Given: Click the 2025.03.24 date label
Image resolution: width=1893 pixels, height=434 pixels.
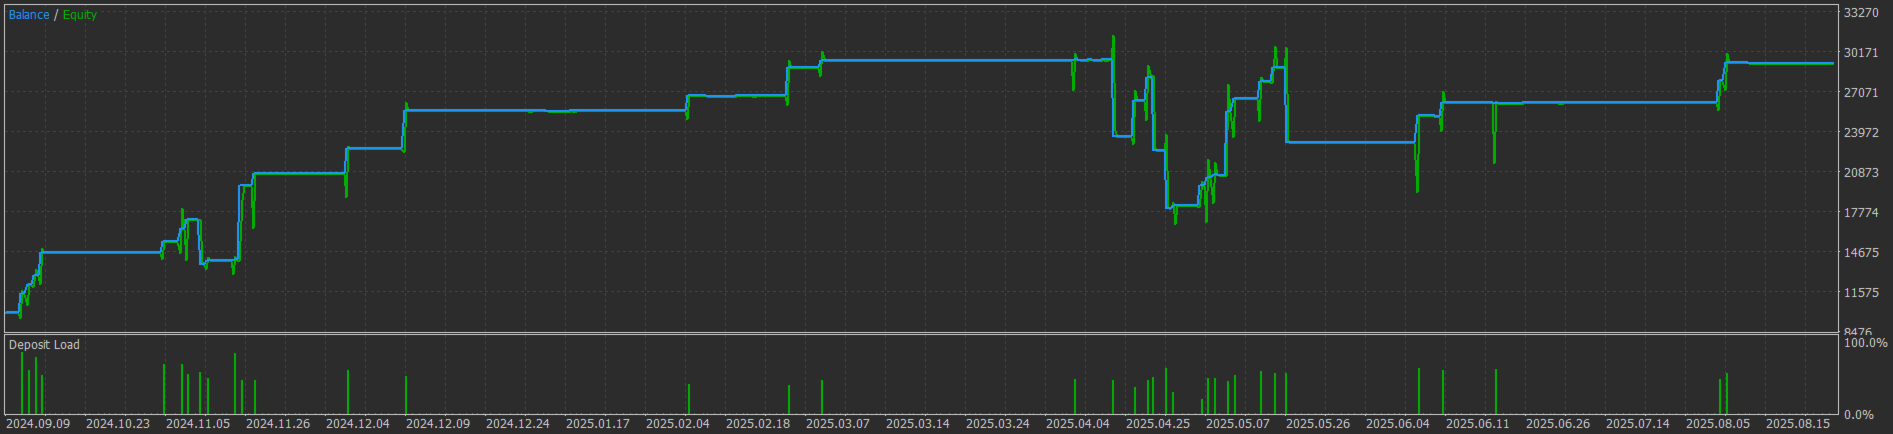Looking at the screenshot, I should (x=998, y=424).
